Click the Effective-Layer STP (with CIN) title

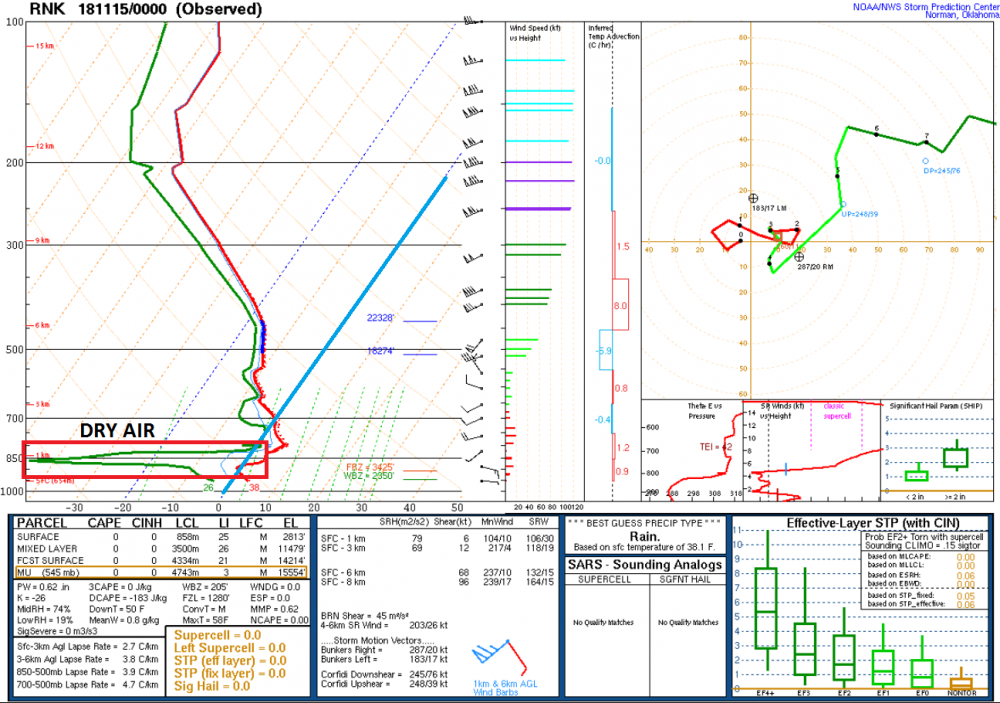coord(872,523)
